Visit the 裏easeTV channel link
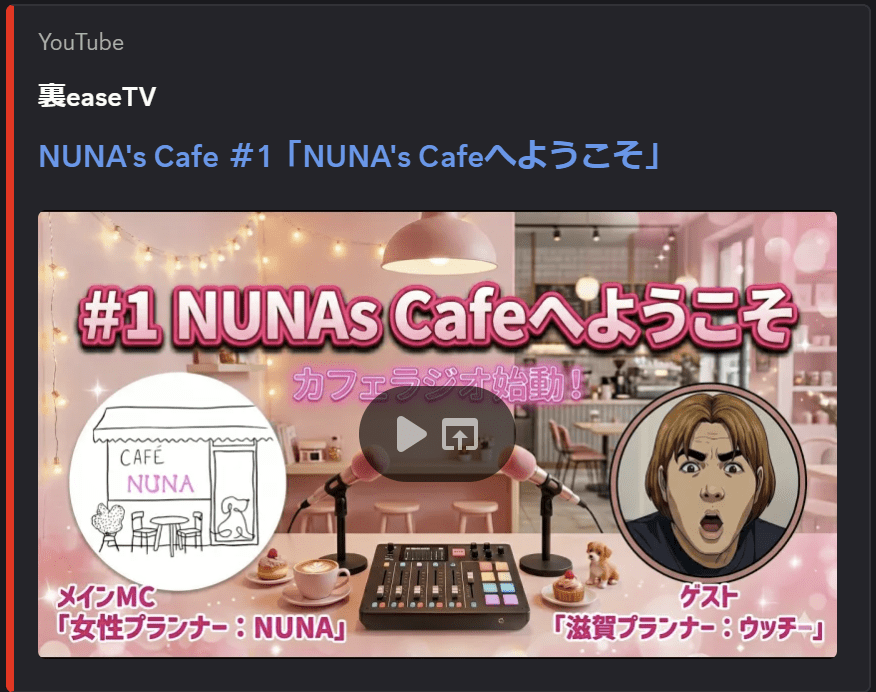This screenshot has height=692, width=876. pos(97,97)
